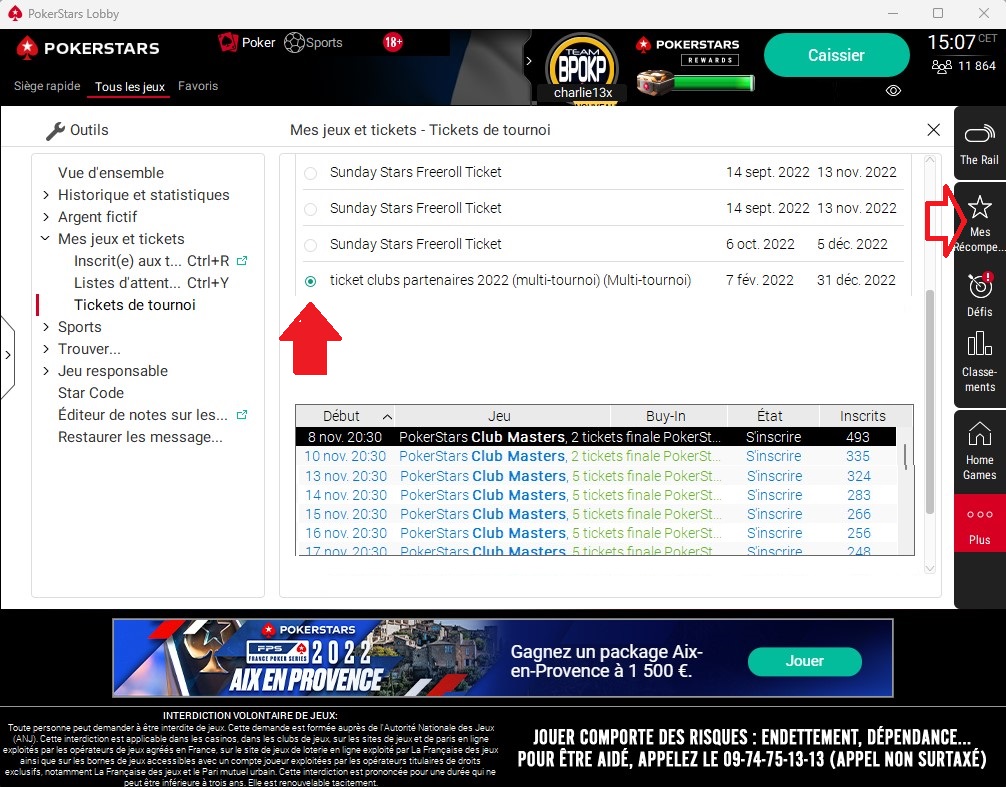Click the Team BPOKP avatar badge
This screenshot has width=1006, height=787.
(582, 64)
